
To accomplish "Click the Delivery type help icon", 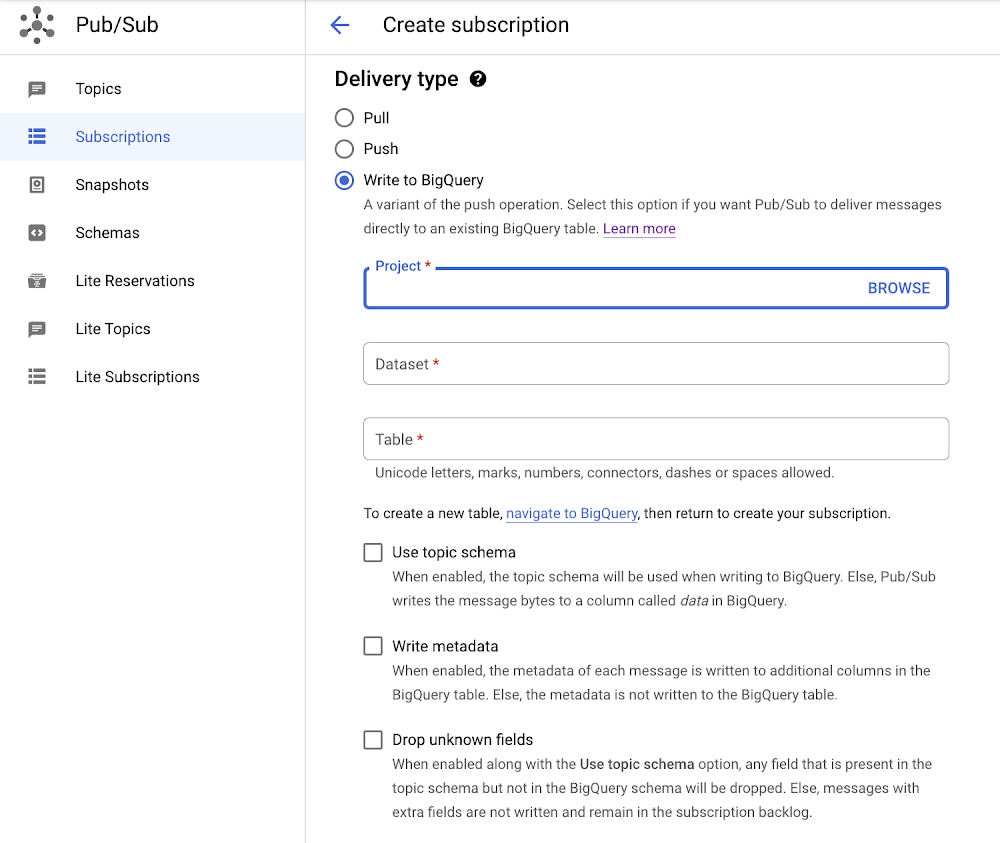I will tap(478, 79).
